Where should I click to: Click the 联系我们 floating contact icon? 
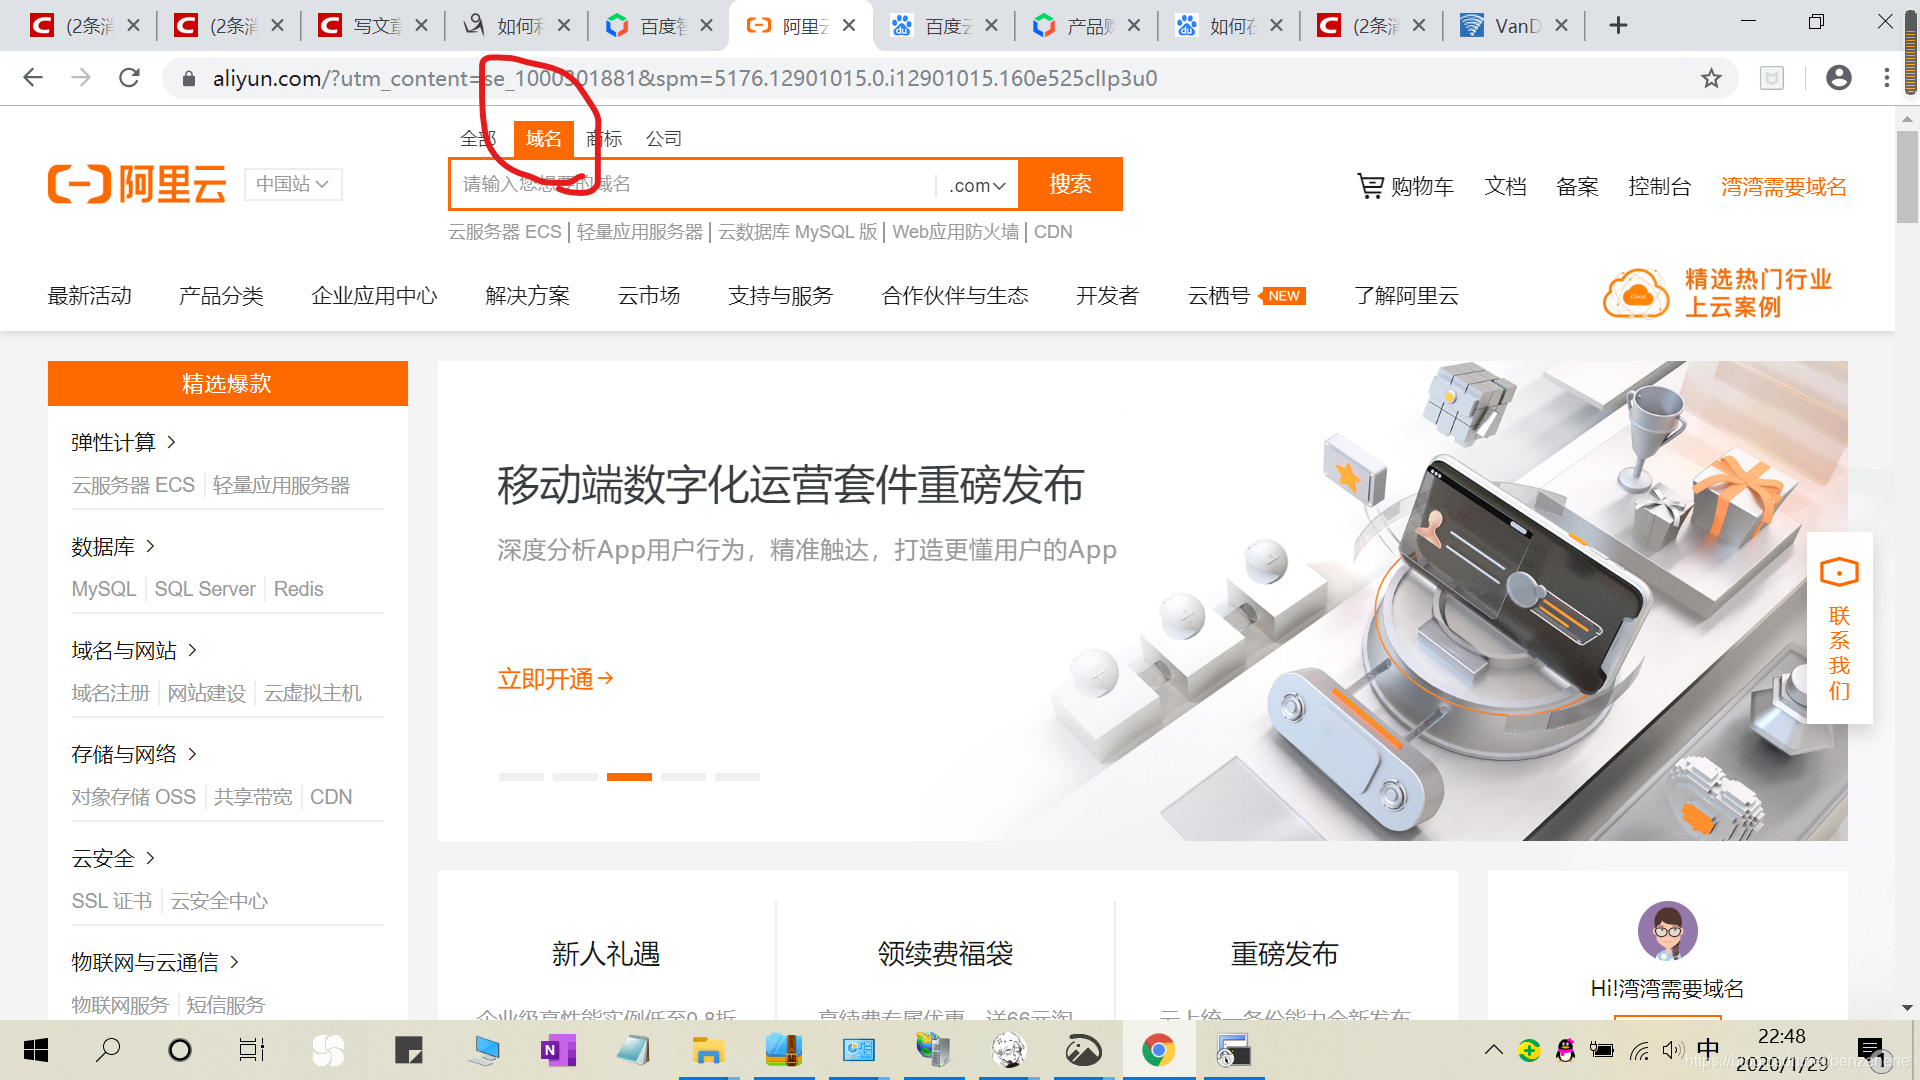(x=1839, y=572)
